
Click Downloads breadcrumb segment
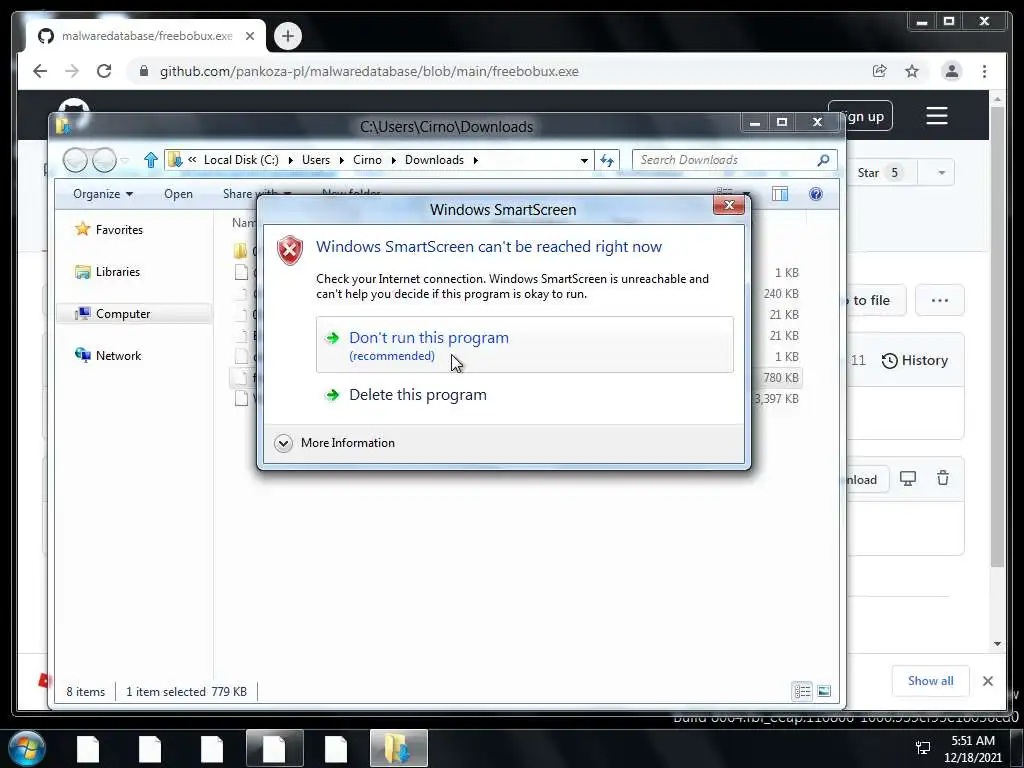[x=434, y=160]
